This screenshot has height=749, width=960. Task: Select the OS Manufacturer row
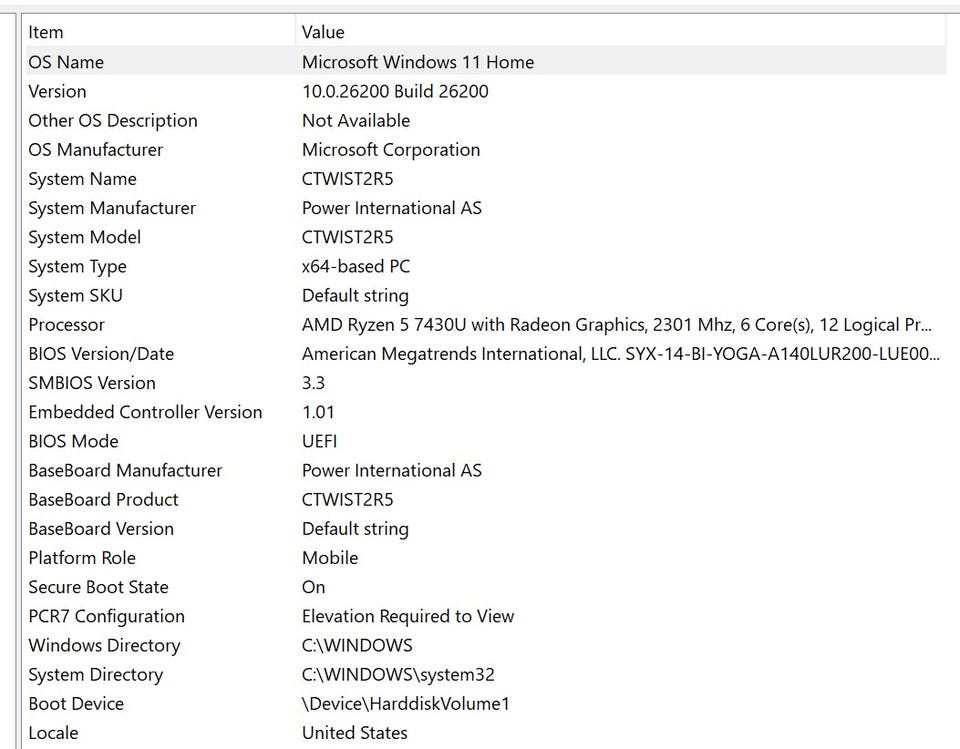coord(95,150)
